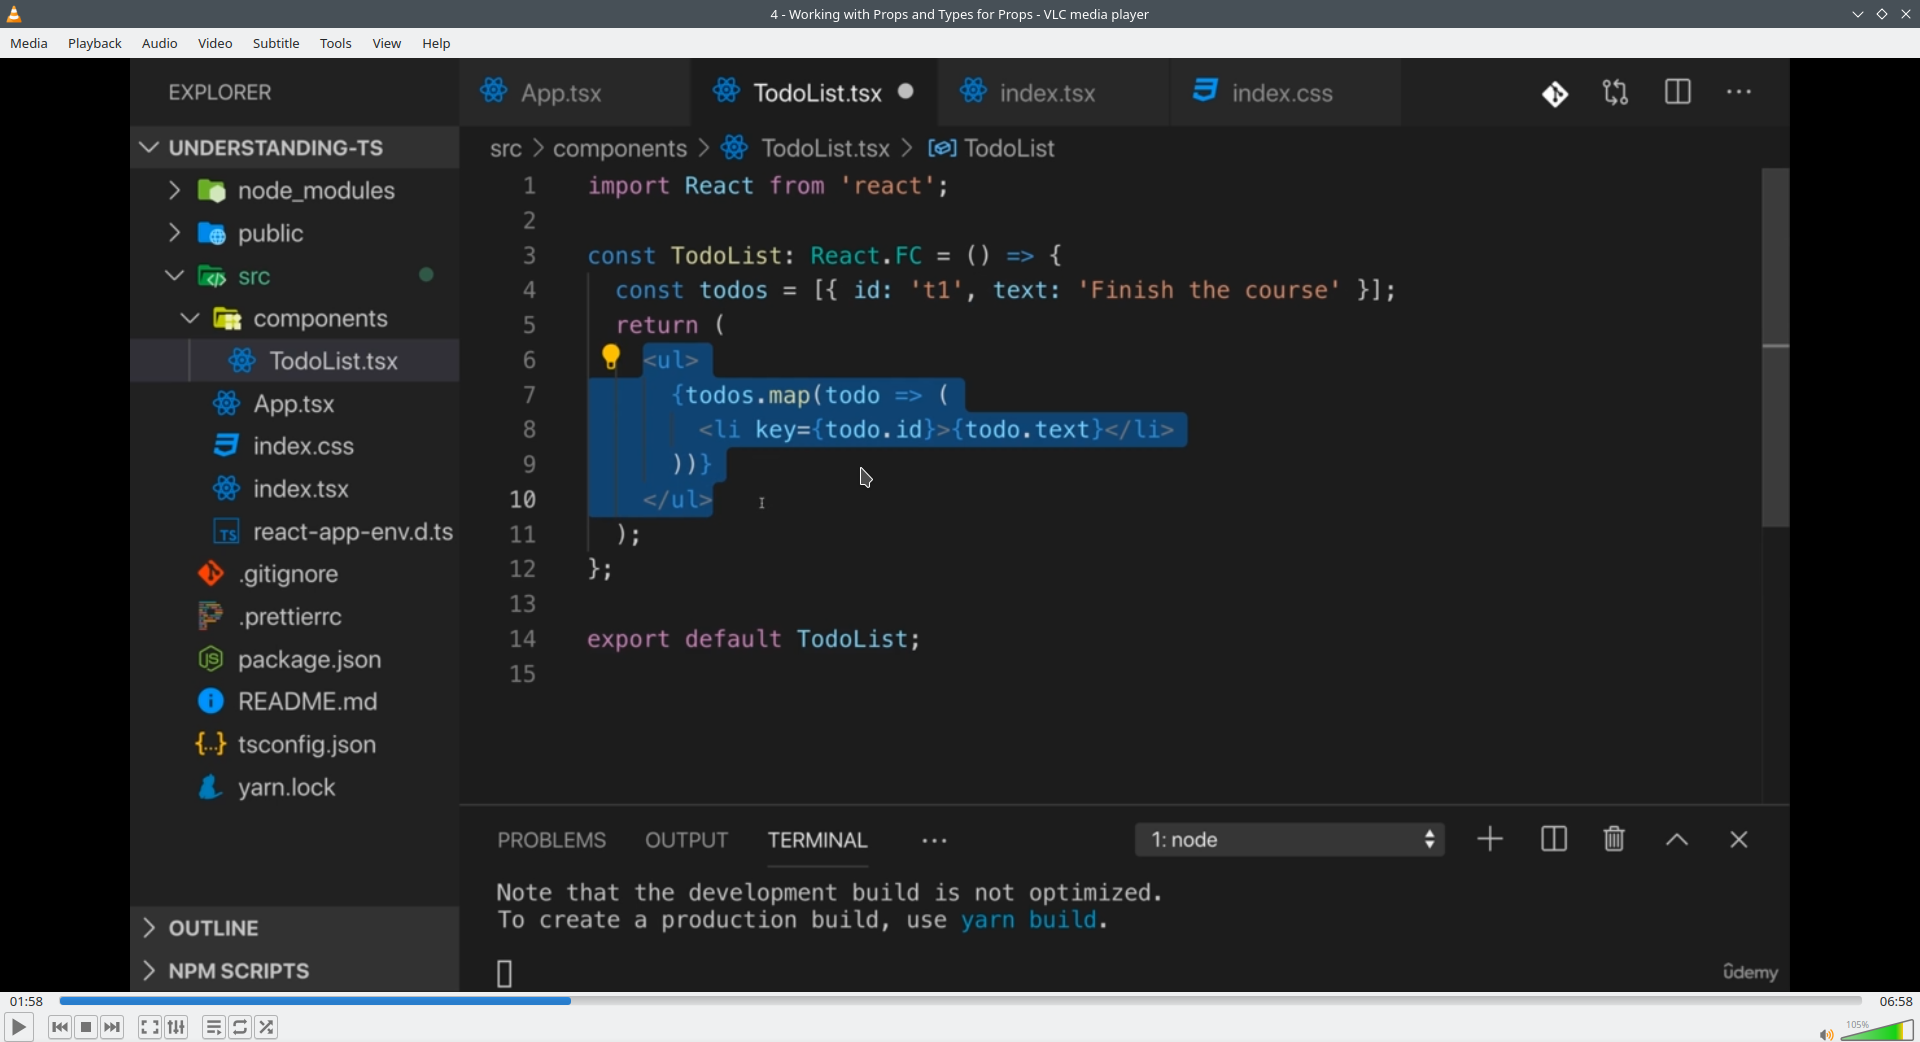Image resolution: width=1920 pixels, height=1042 pixels.
Task: Collapse the components folder
Action: pos(190,318)
